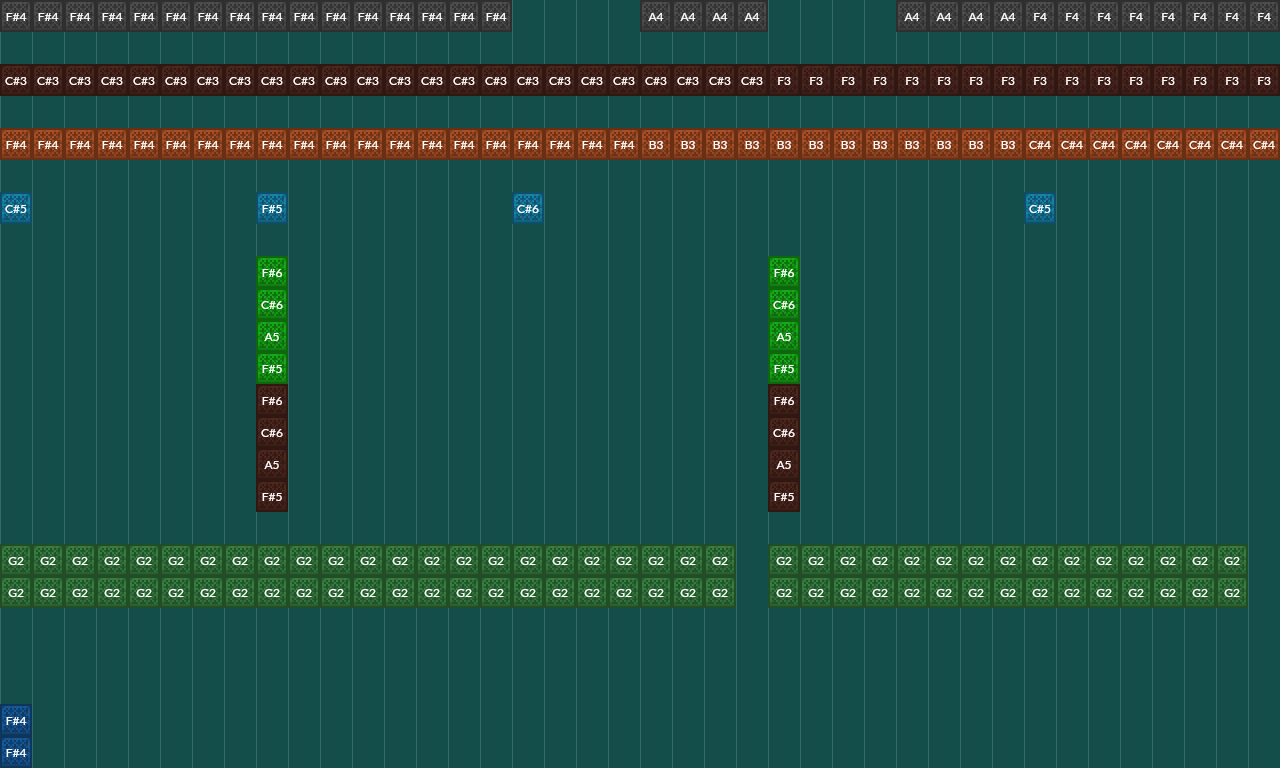This screenshot has width=1280, height=768.
Task: Select the last gray F4 note in top row
Action: (1264, 16)
